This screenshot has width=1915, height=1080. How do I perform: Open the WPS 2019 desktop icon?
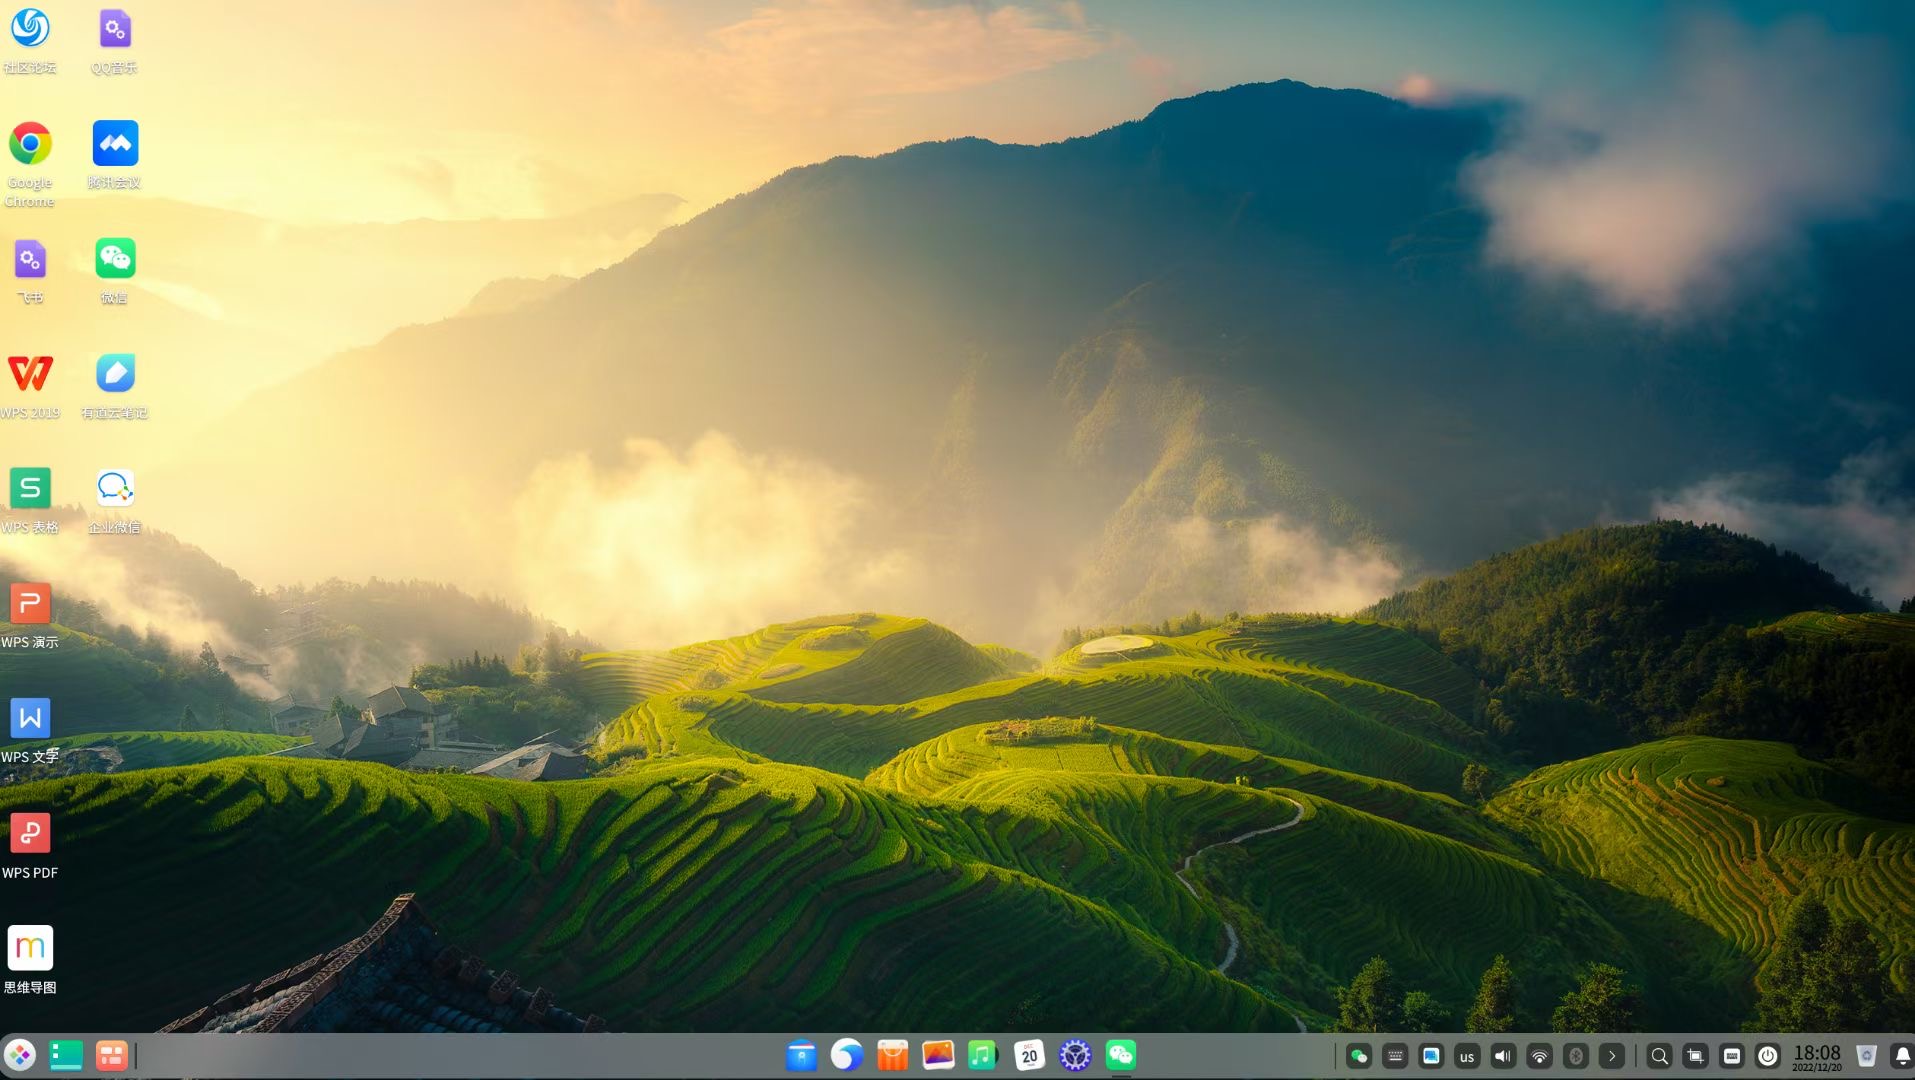[x=30, y=375]
